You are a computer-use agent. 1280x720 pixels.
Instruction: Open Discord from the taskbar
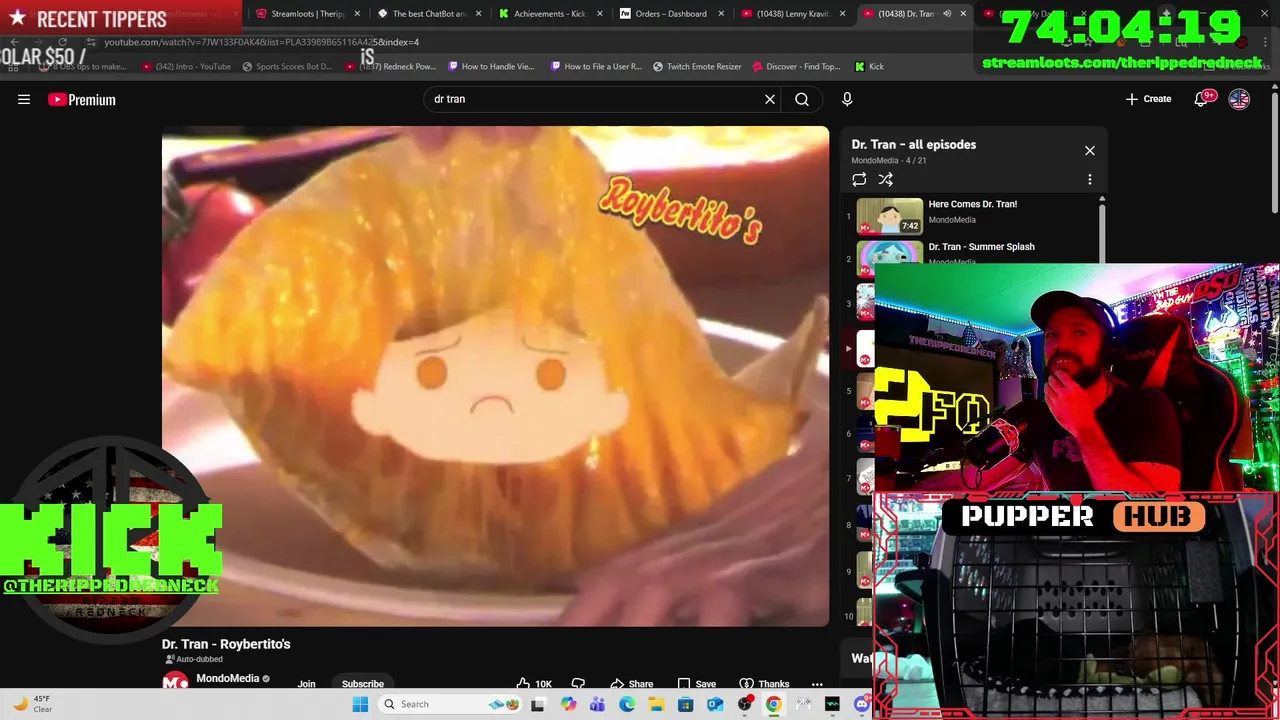click(x=862, y=704)
